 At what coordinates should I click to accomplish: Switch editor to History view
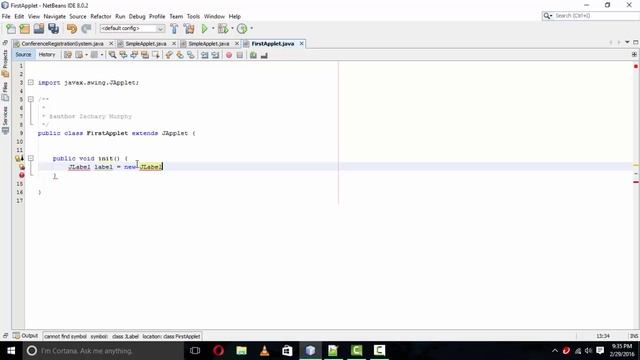pyautogui.click(x=47, y=54)
